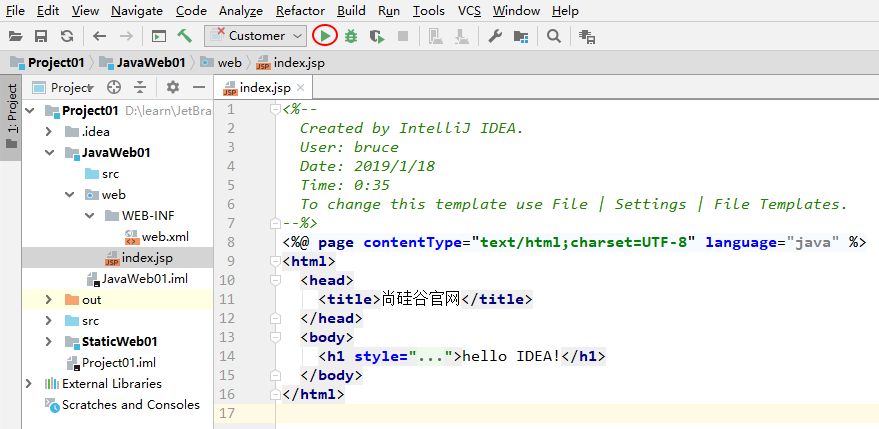This screenshot has height=429, width=879.
Task: Open the Refactor menu
Action: (300, 11)
